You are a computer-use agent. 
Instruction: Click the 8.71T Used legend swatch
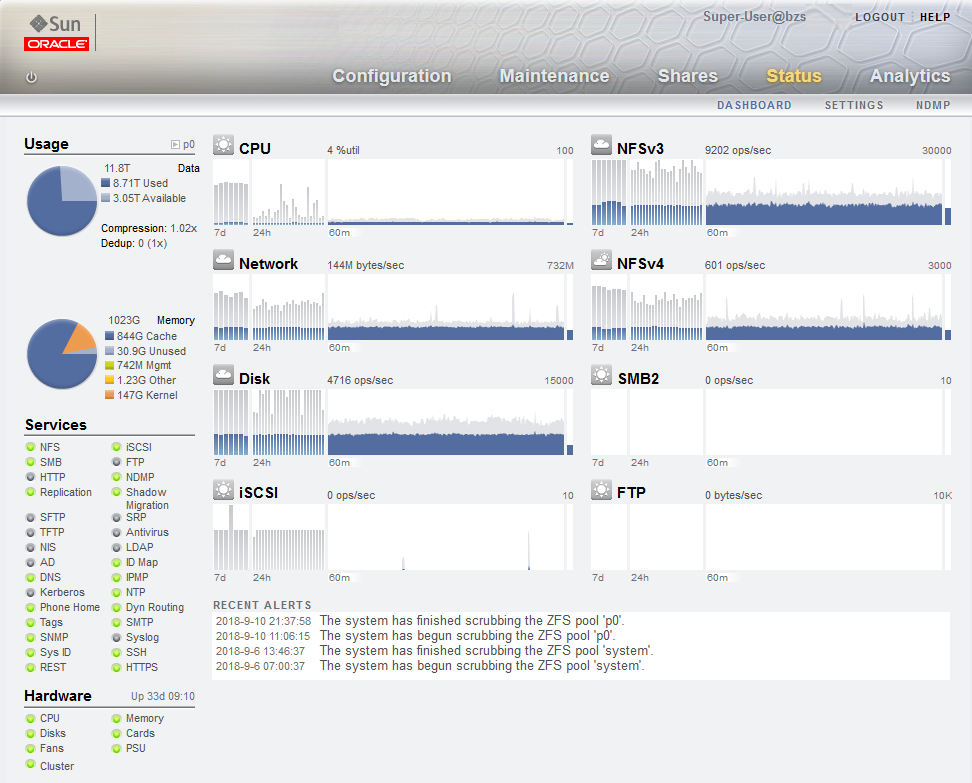[x=105, y=183]
